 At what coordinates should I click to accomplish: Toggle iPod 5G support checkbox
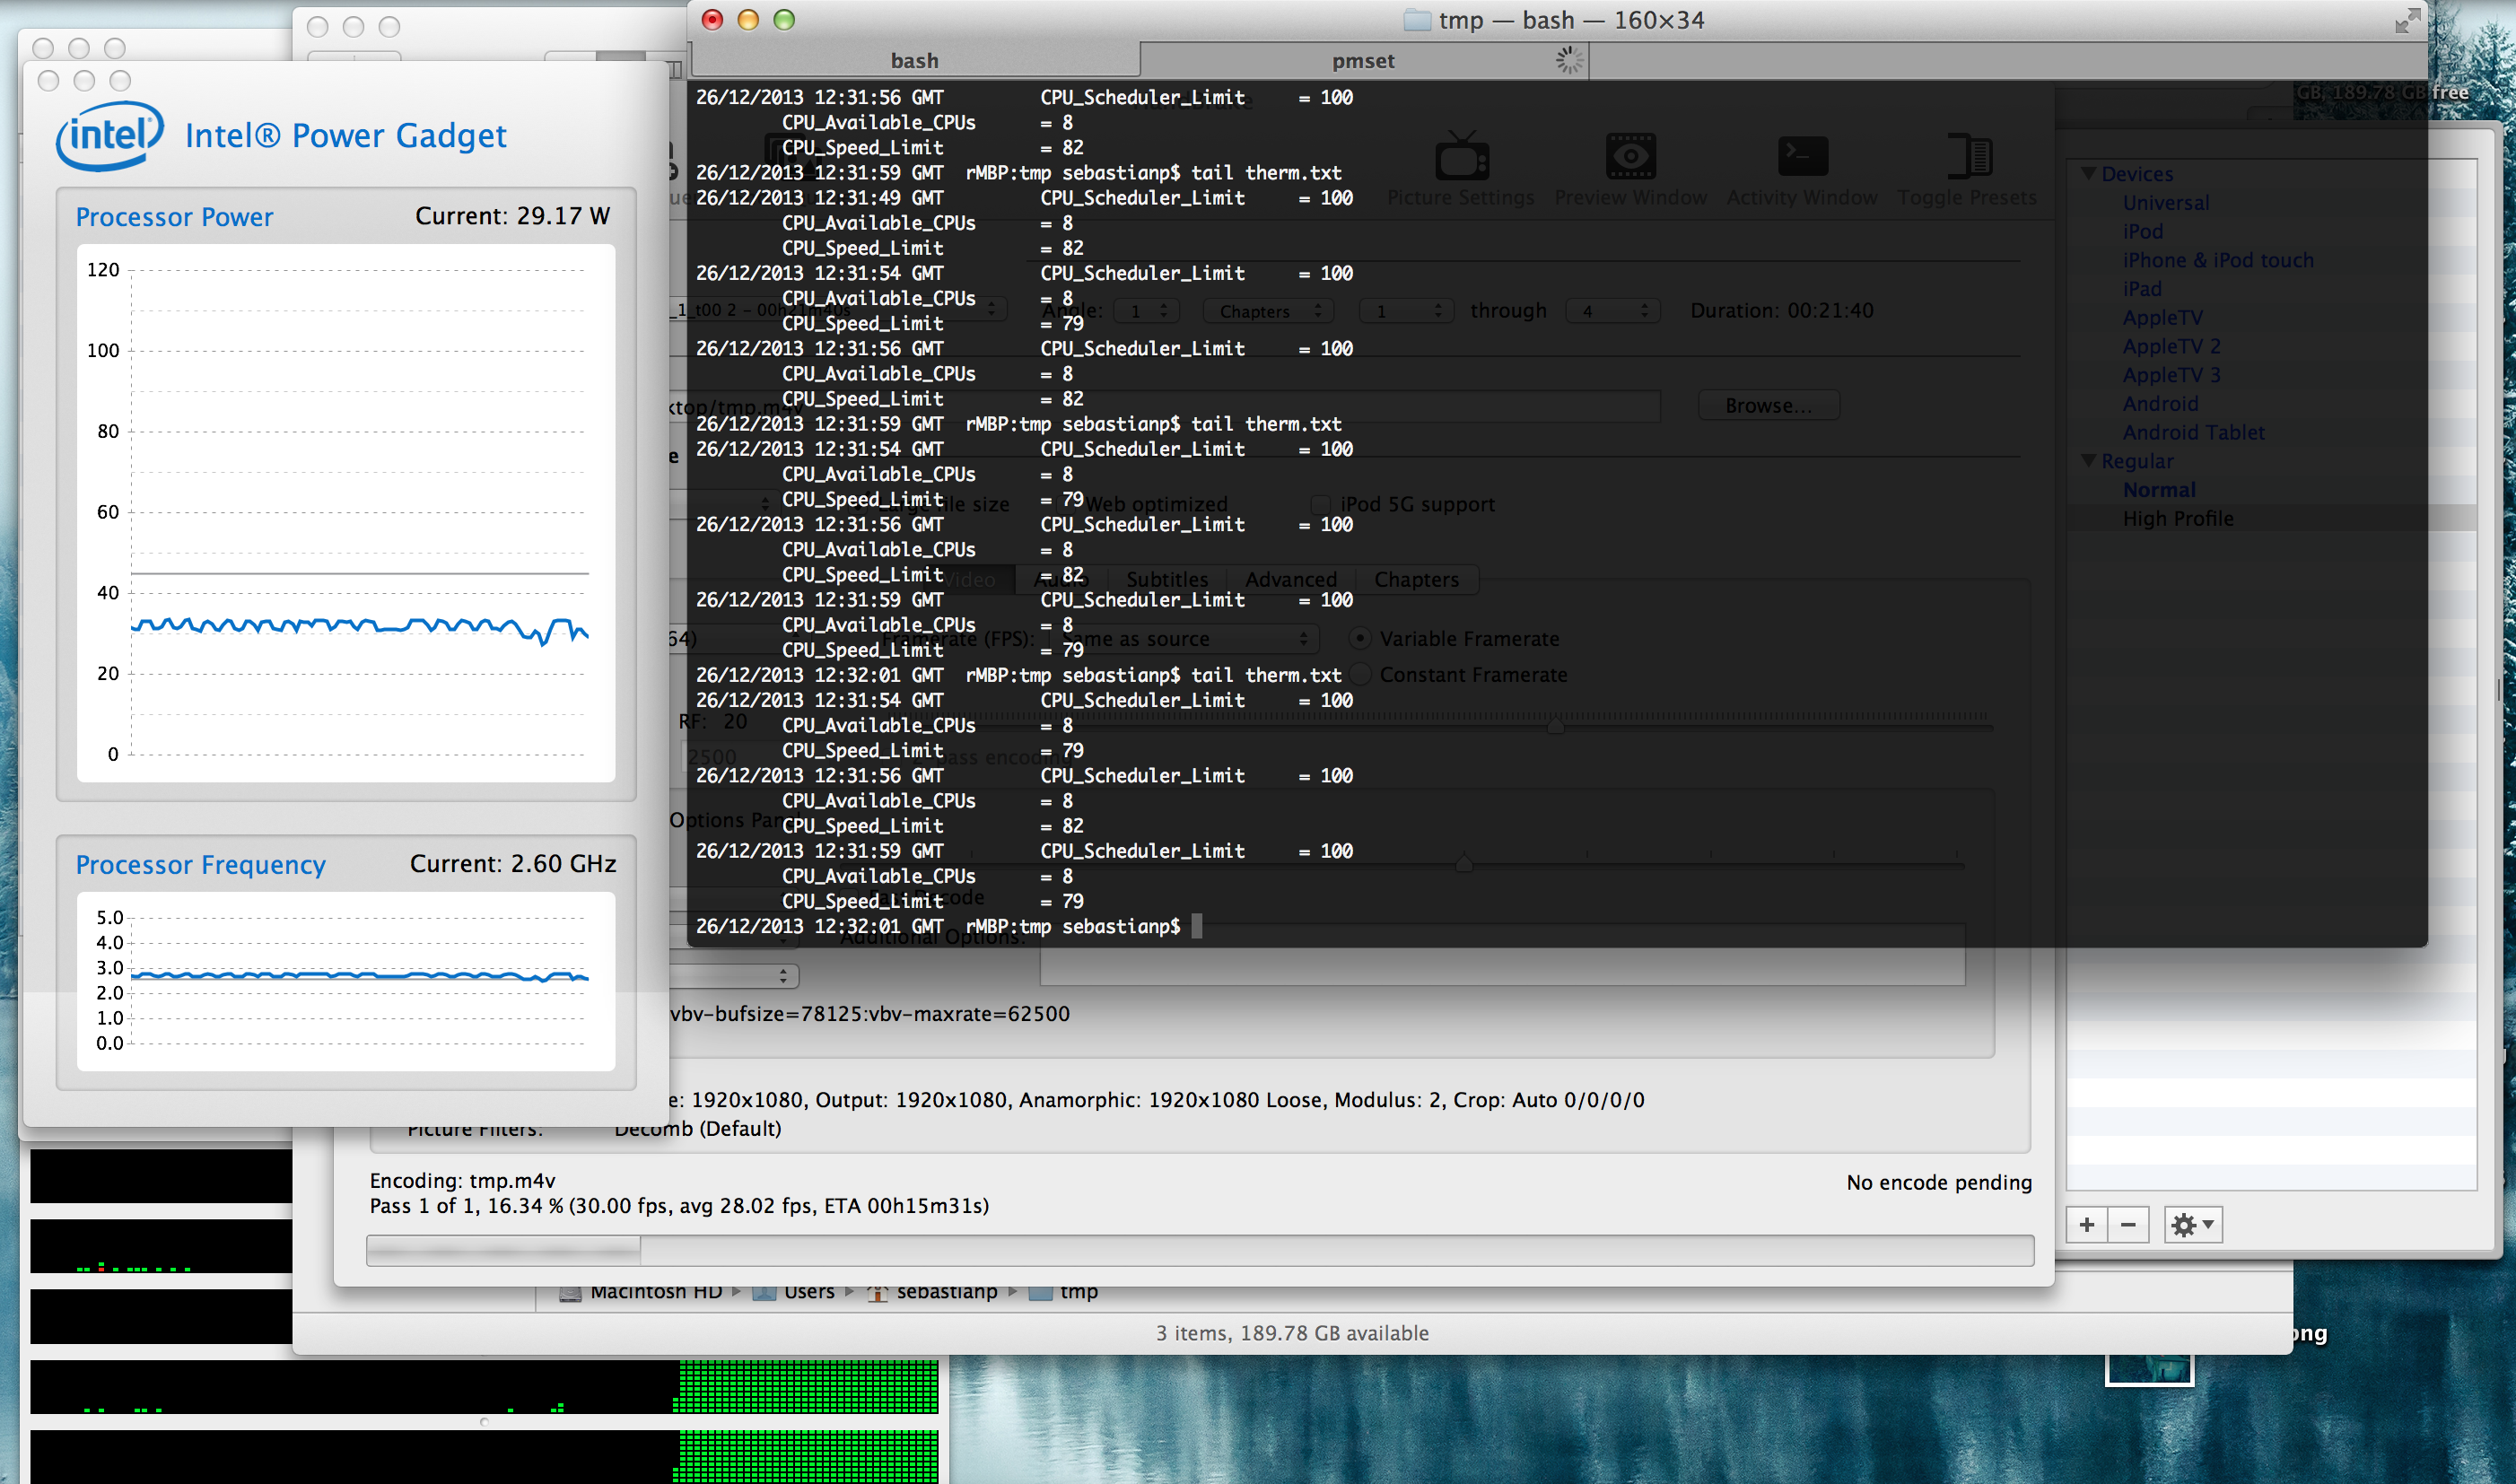point(1320,504)
